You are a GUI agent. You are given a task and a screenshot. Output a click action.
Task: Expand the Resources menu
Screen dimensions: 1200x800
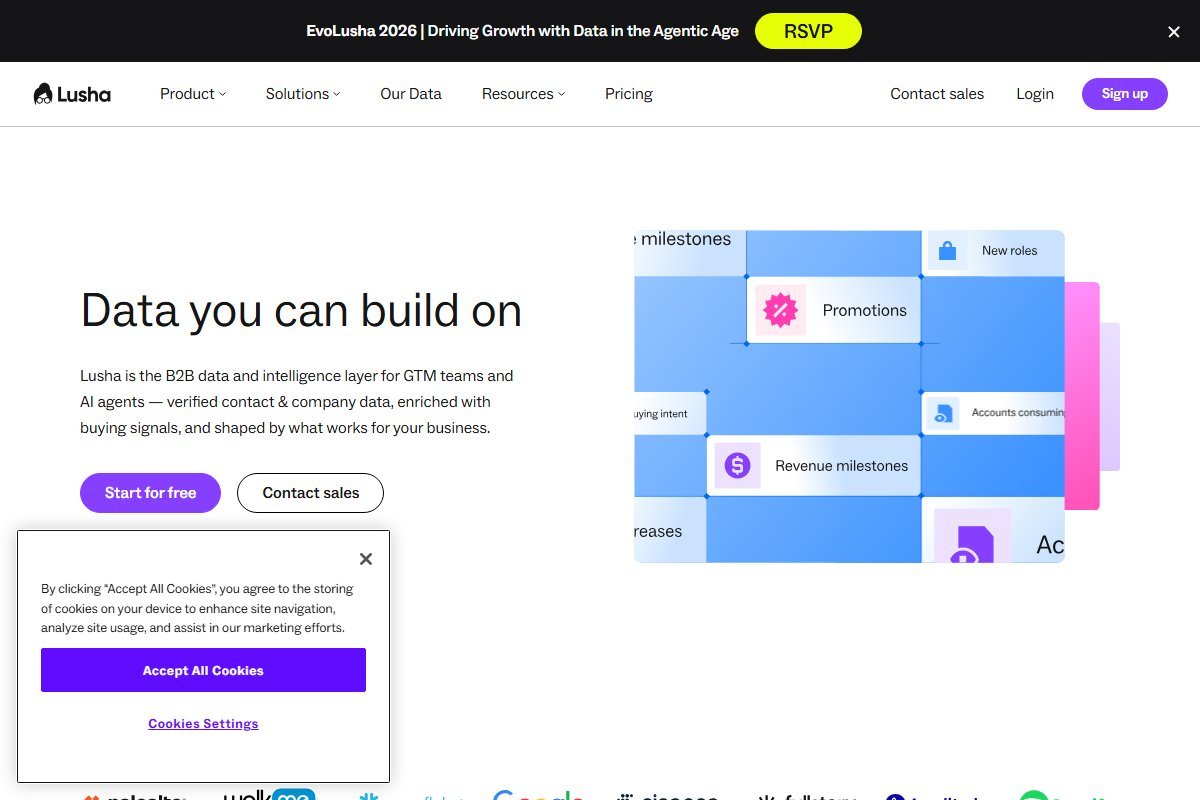[x=523, y=94]
